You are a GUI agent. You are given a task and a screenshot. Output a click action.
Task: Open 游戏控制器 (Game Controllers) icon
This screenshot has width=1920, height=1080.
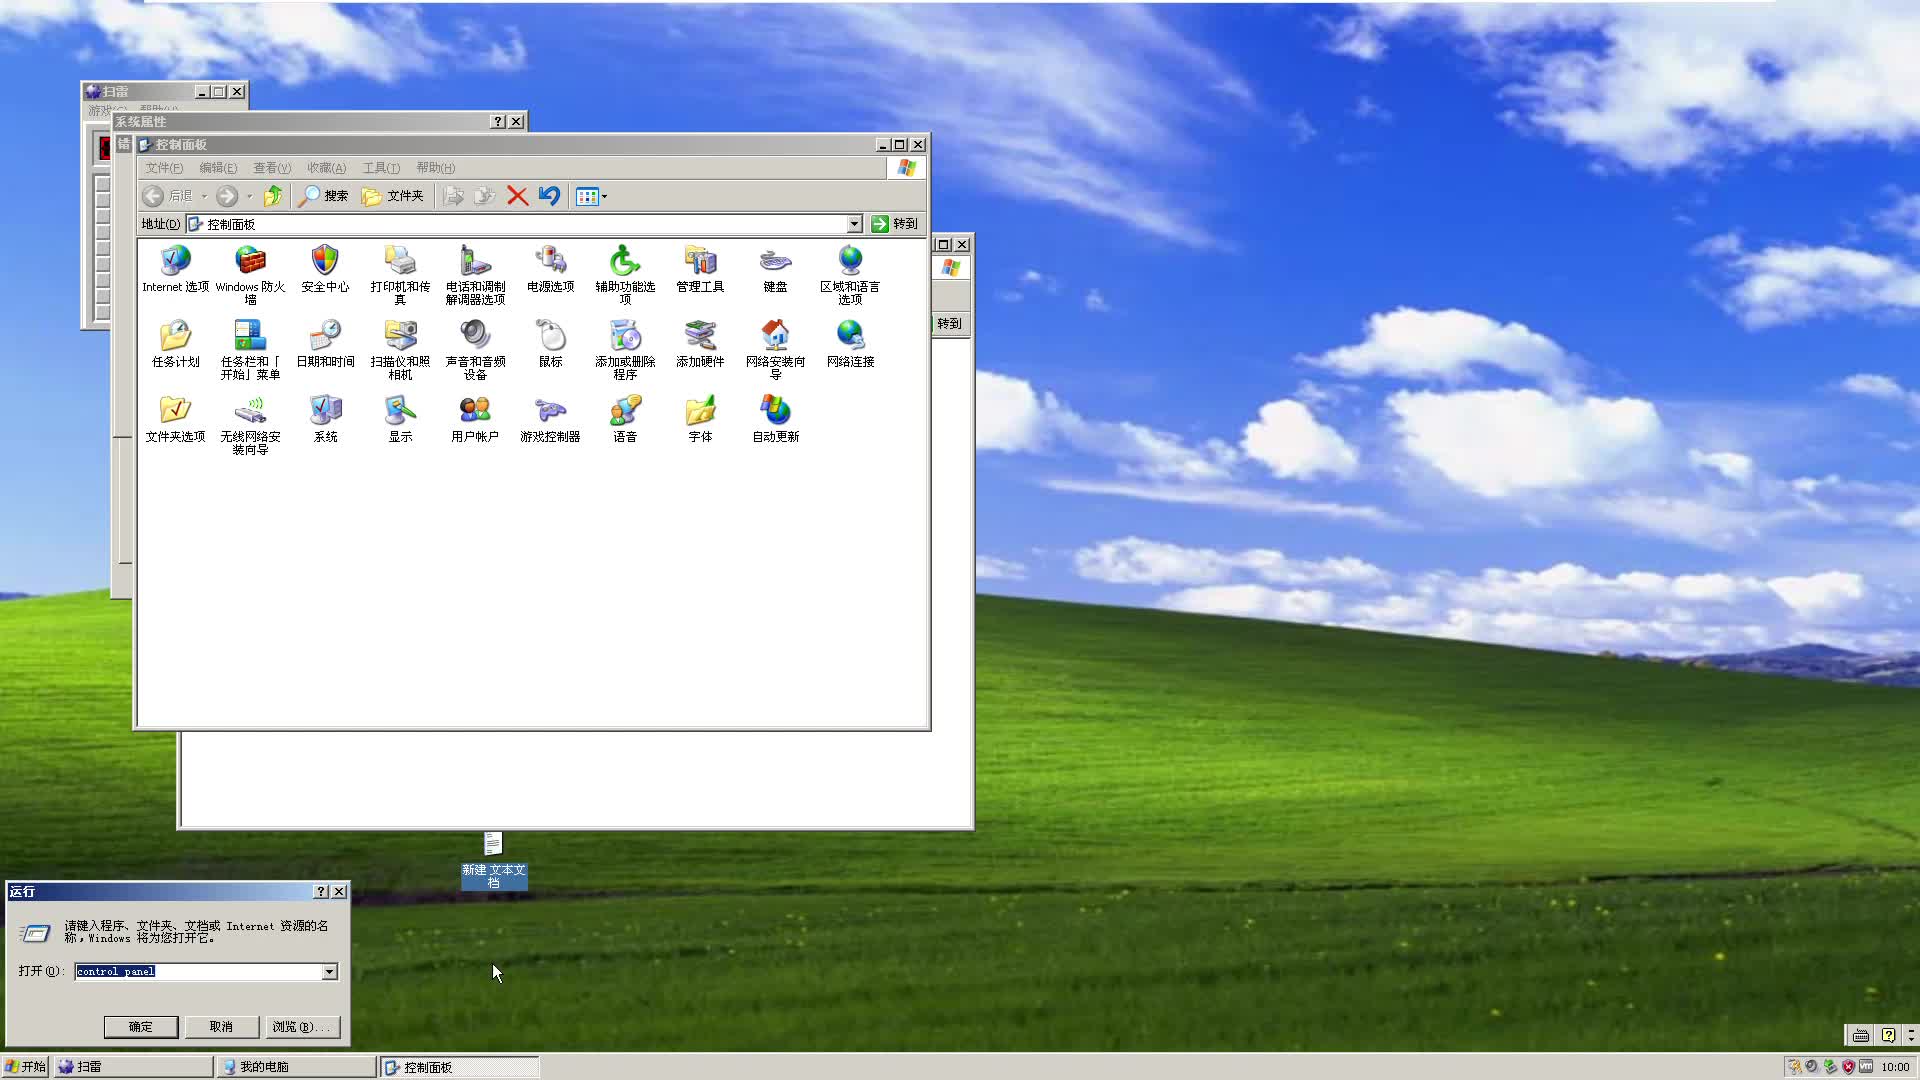click(550, 412)
